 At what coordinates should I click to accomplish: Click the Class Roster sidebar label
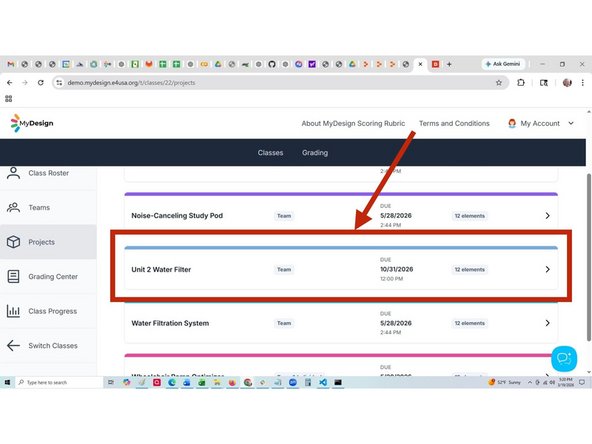[49, 173]
